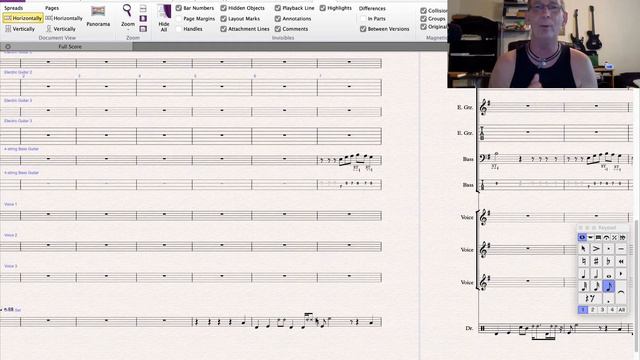Viewport: 640px width, 360px height.
Task: Toggle the Comments checkbox
Action: click(278, 29)
